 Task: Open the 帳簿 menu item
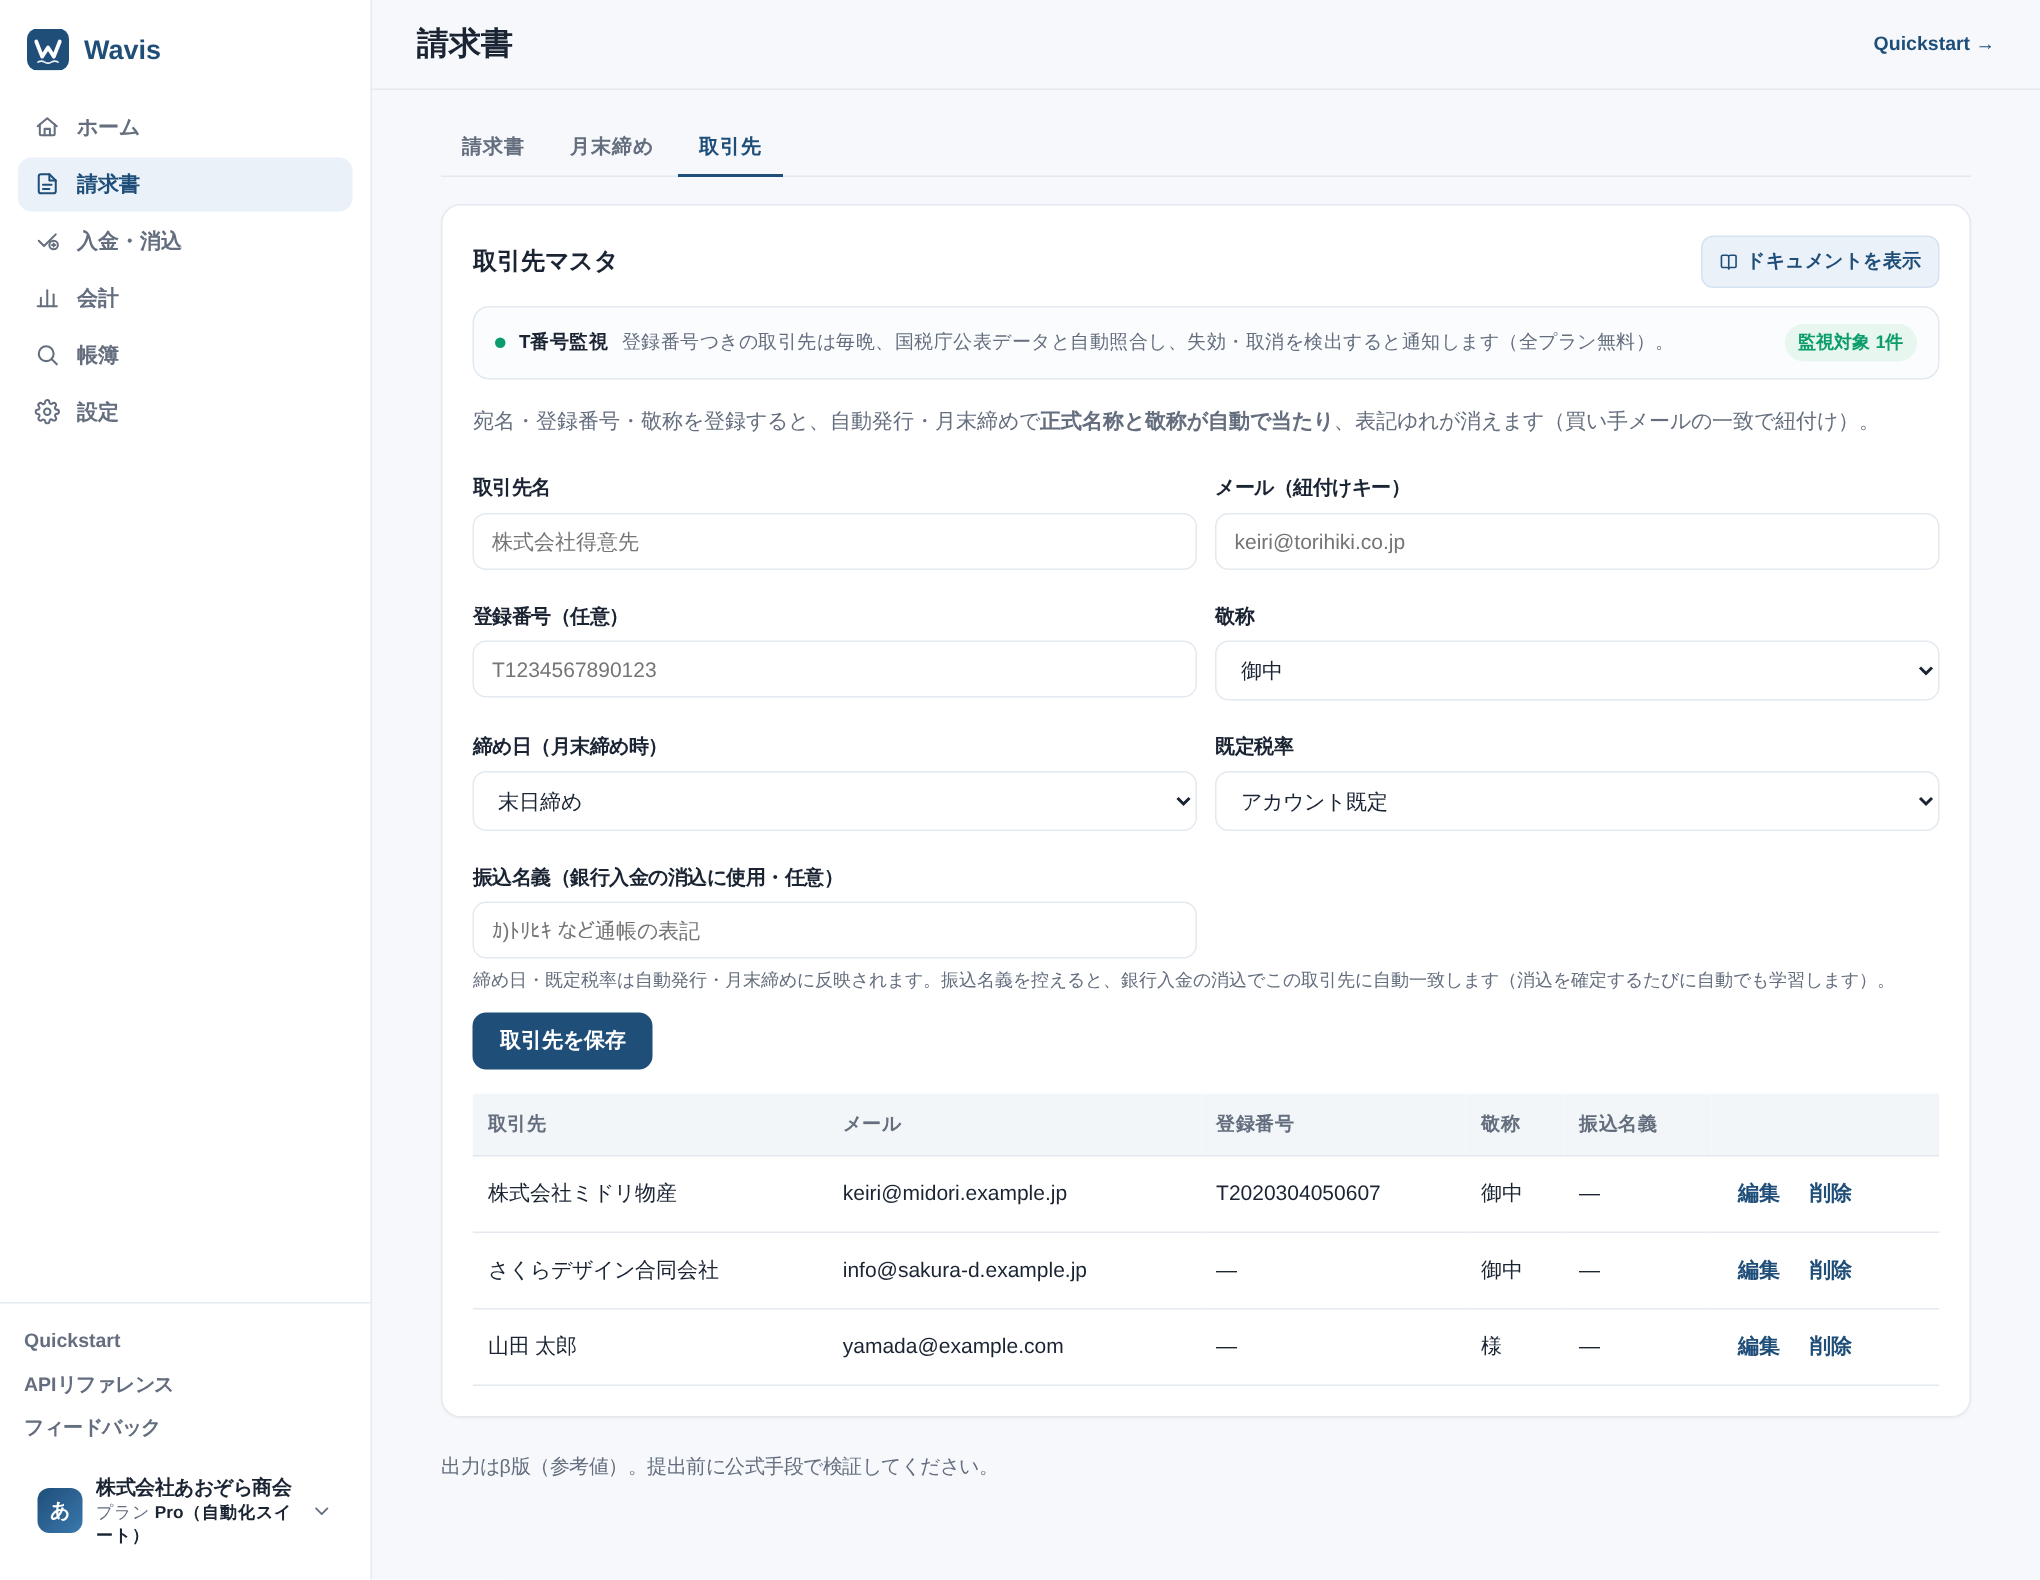pos(185,355)
